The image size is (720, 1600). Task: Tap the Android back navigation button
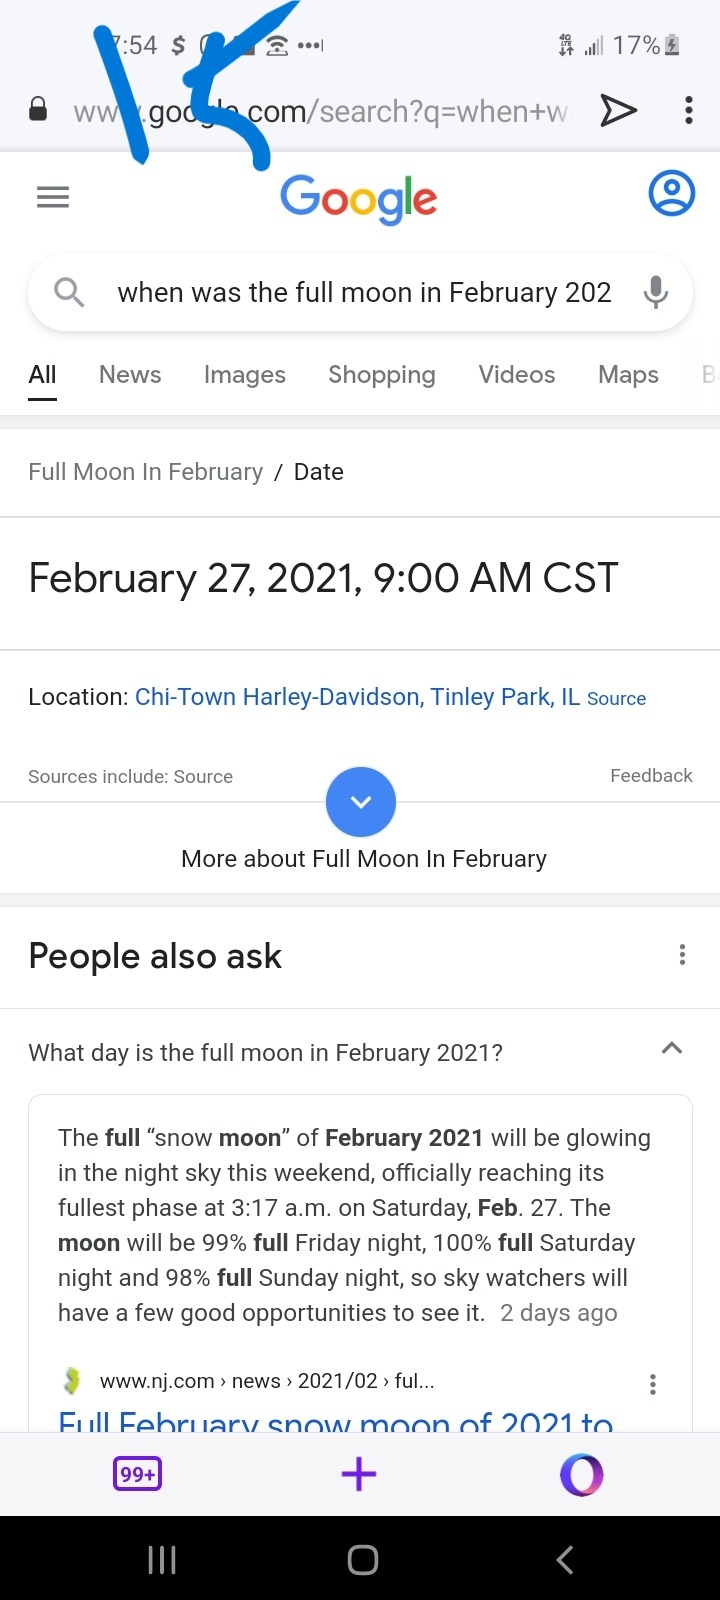coord(565,1560)
